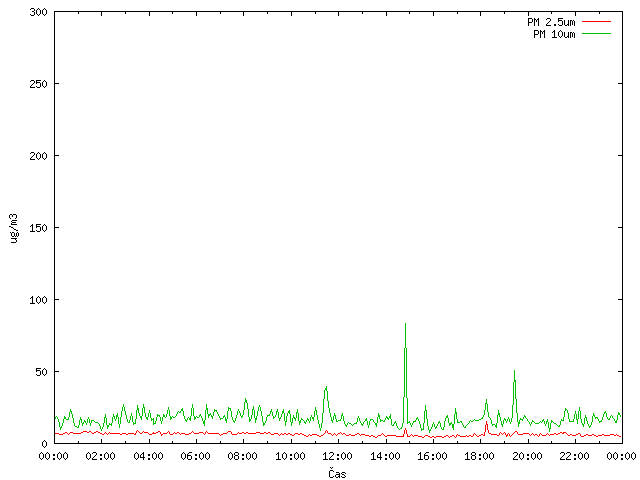Click the Čas x-axis title
The image size is (640, 480).
tap(337, 473)
